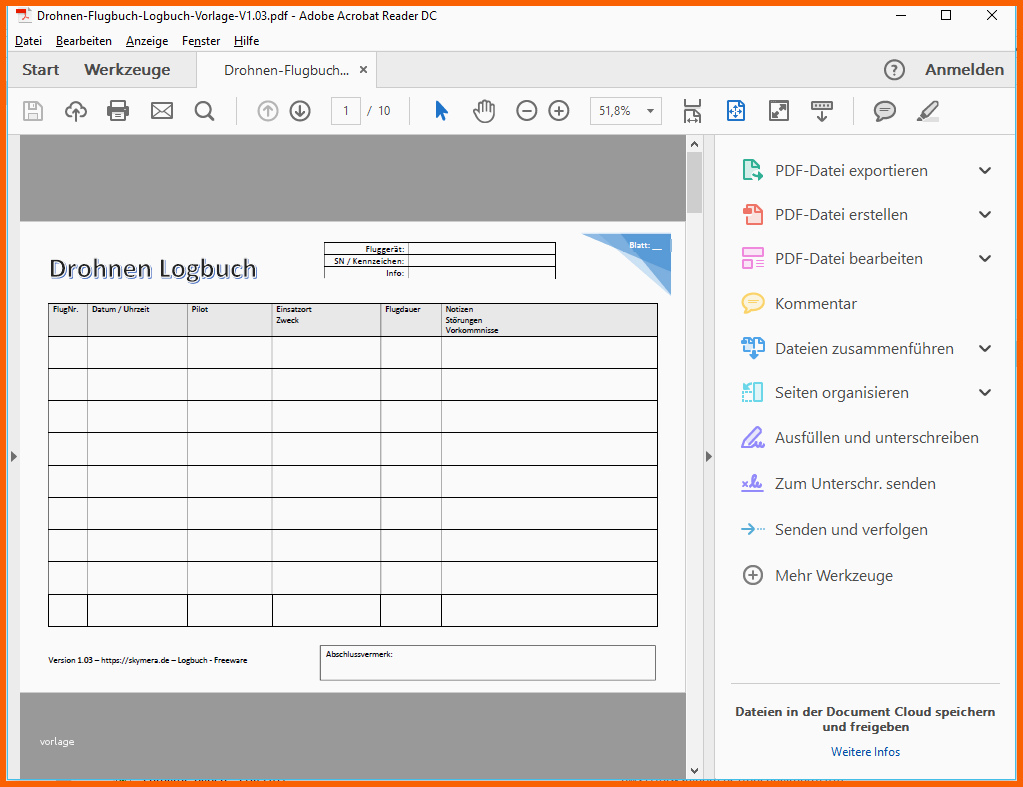
Task: Zoom out with minus button
Action: coord(527,111)
